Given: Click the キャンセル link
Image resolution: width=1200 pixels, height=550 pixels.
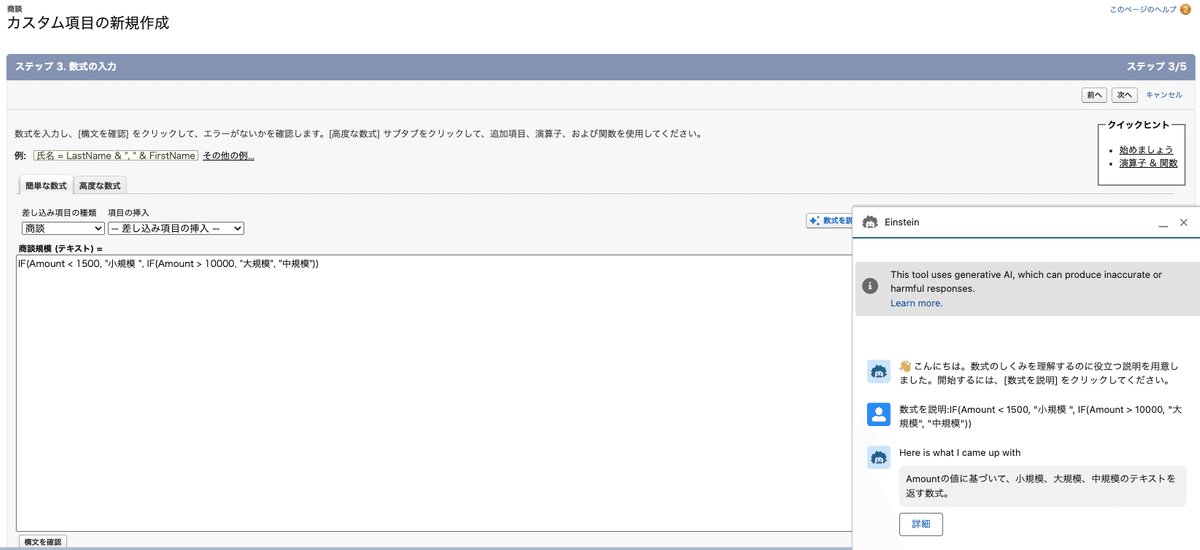Looking at the screenshot, I should tap(1164, 95).
